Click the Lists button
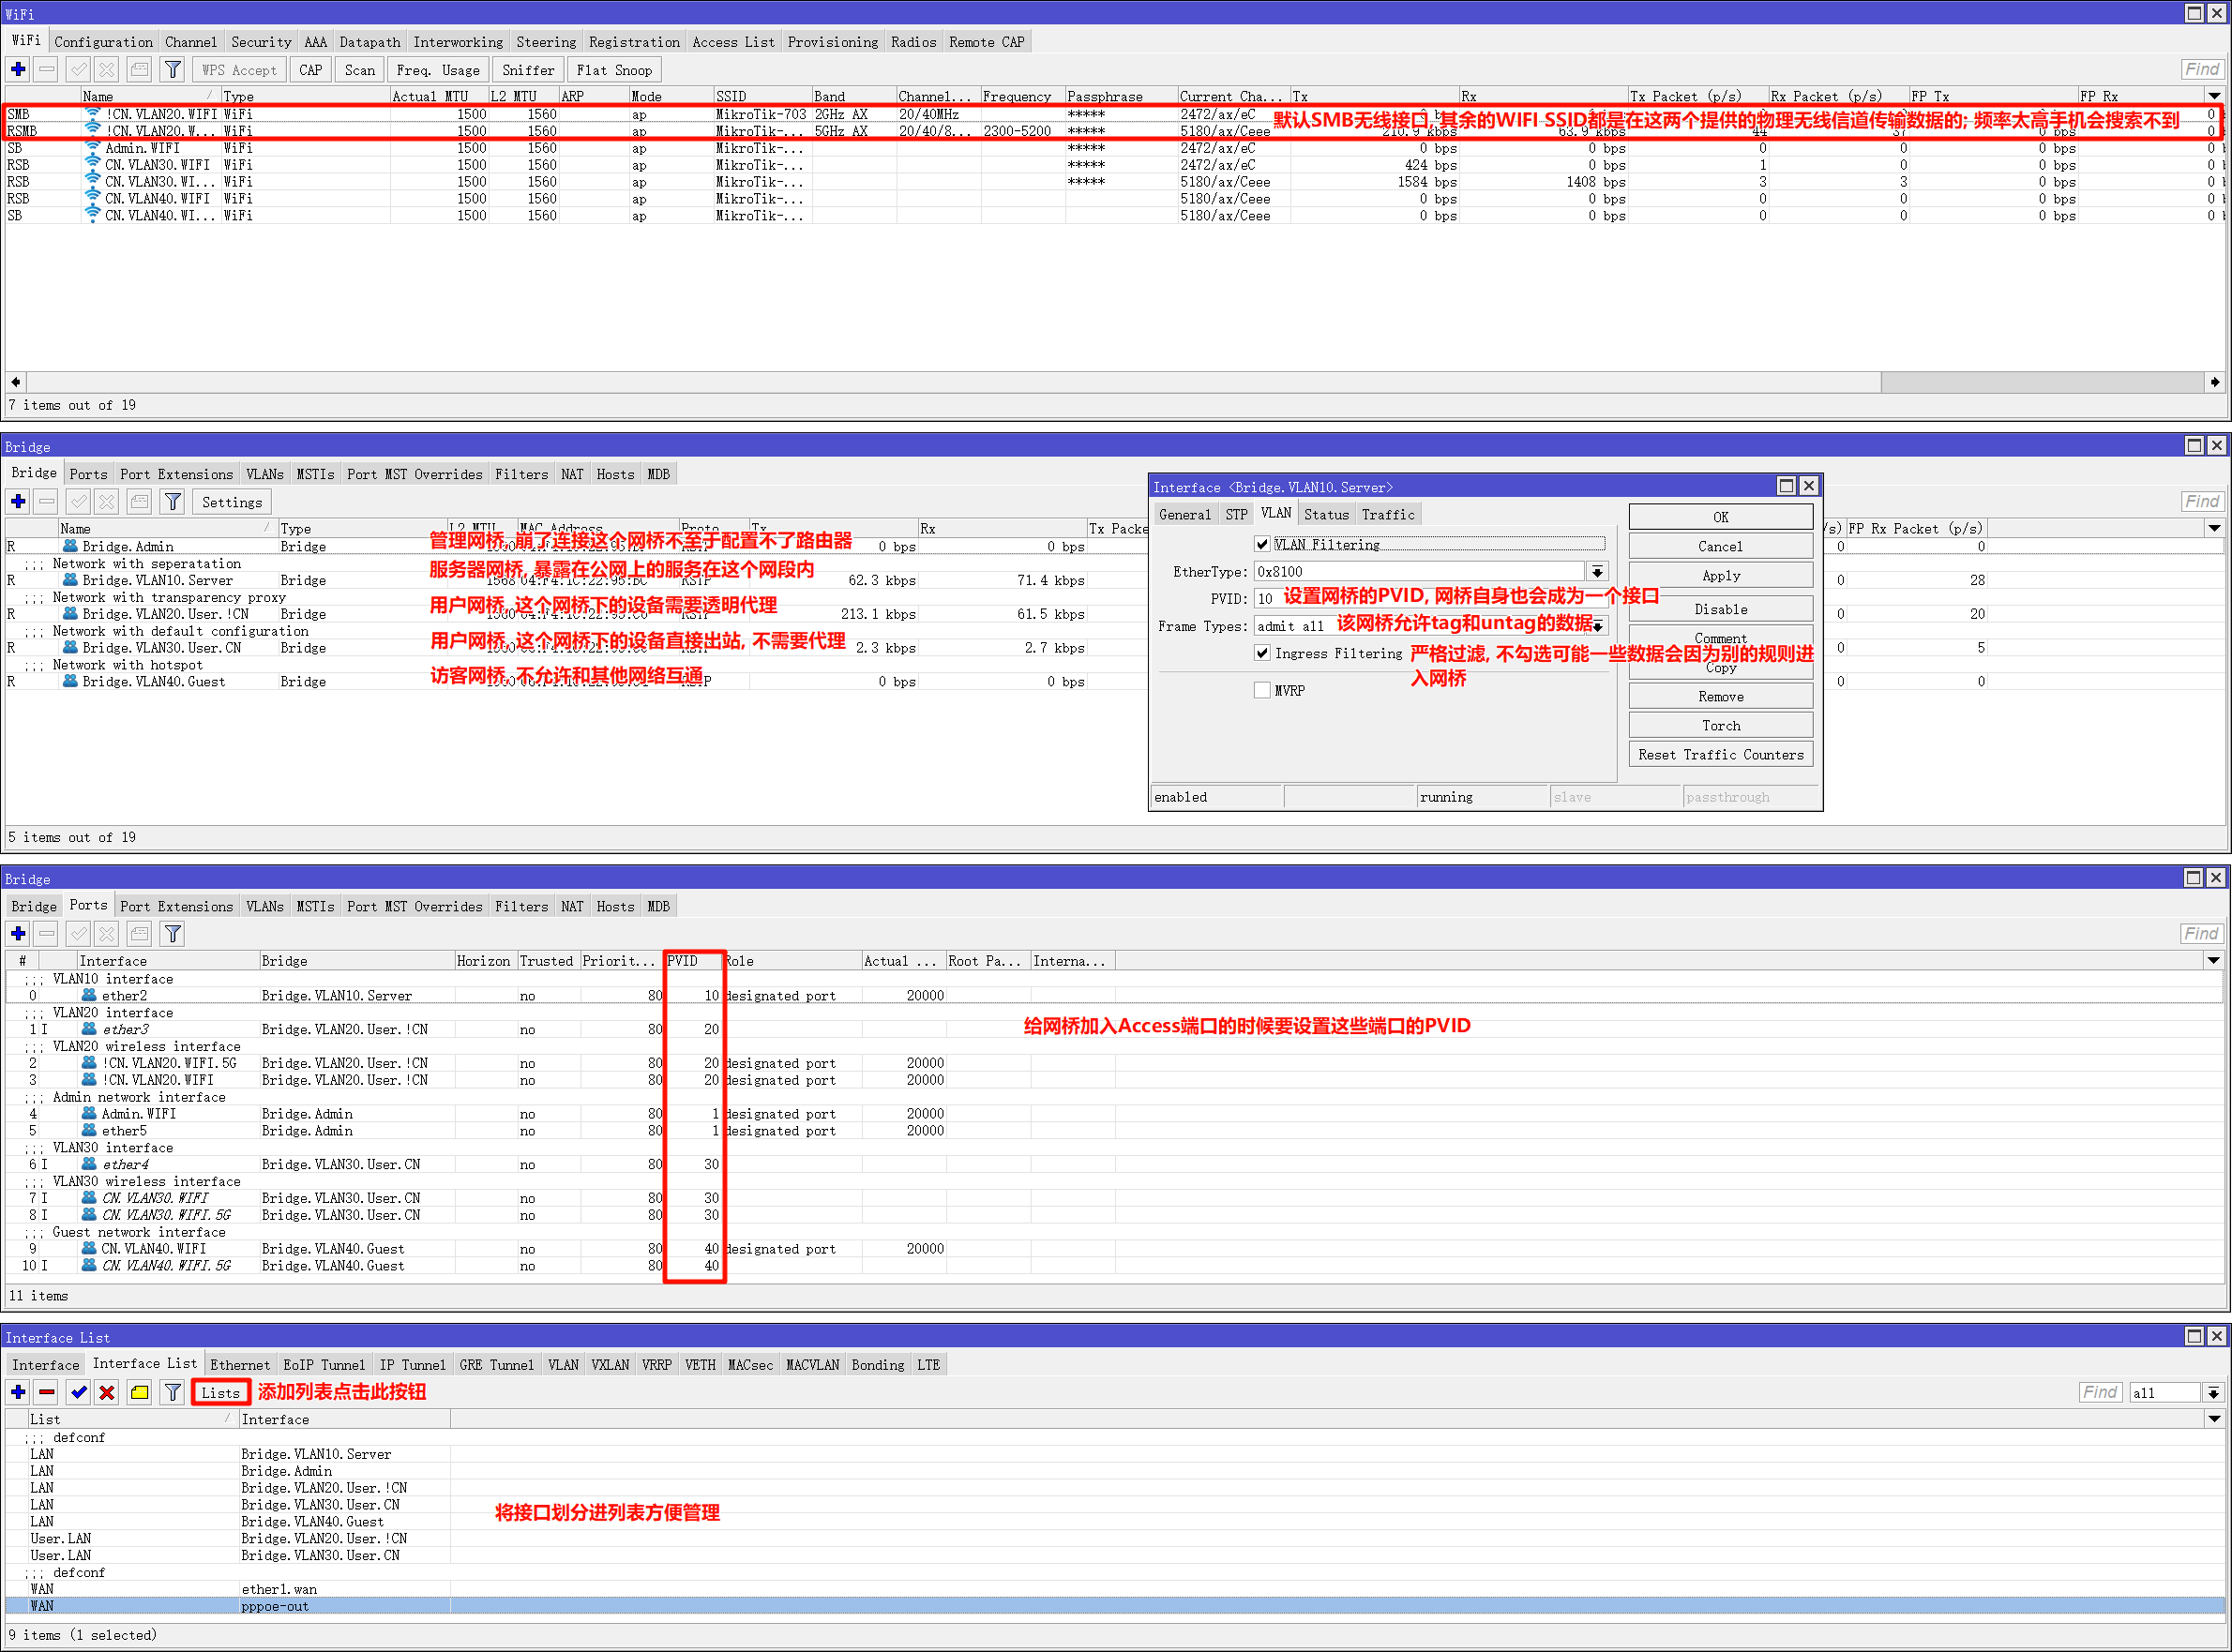 tap(220, 1392)
